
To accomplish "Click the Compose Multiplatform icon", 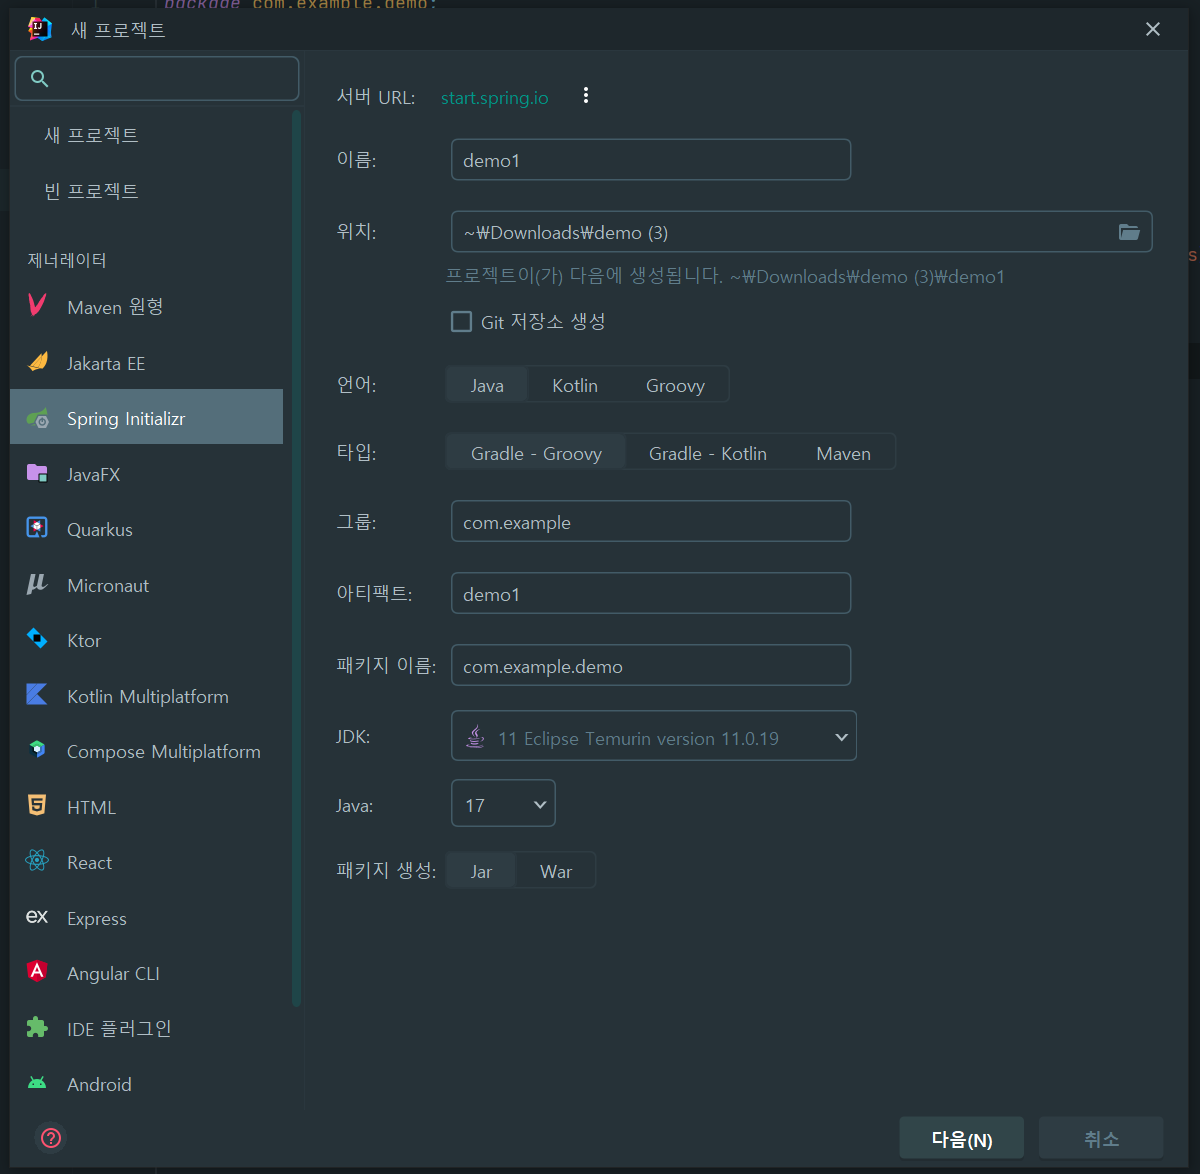I will coord(37,750).
